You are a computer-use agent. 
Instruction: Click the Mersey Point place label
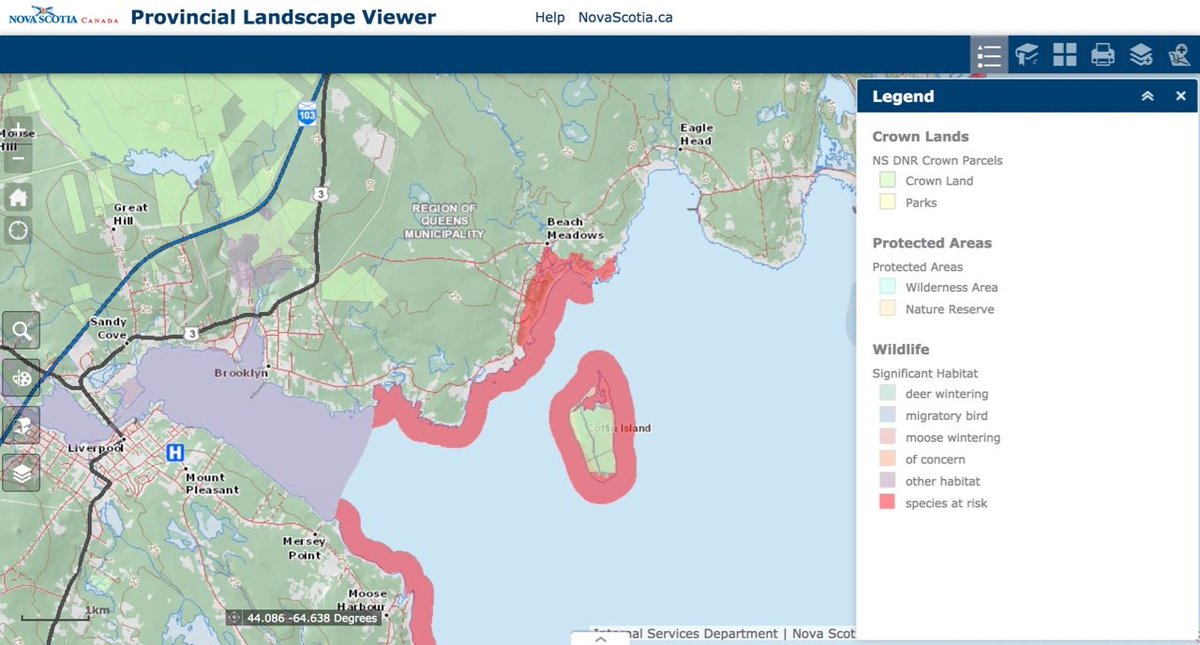pyautogui.click(x=304, y=548)
